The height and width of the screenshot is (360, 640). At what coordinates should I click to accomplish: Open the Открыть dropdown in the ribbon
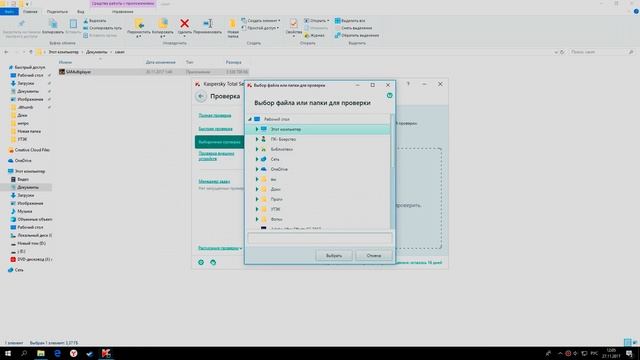(317, 20)
